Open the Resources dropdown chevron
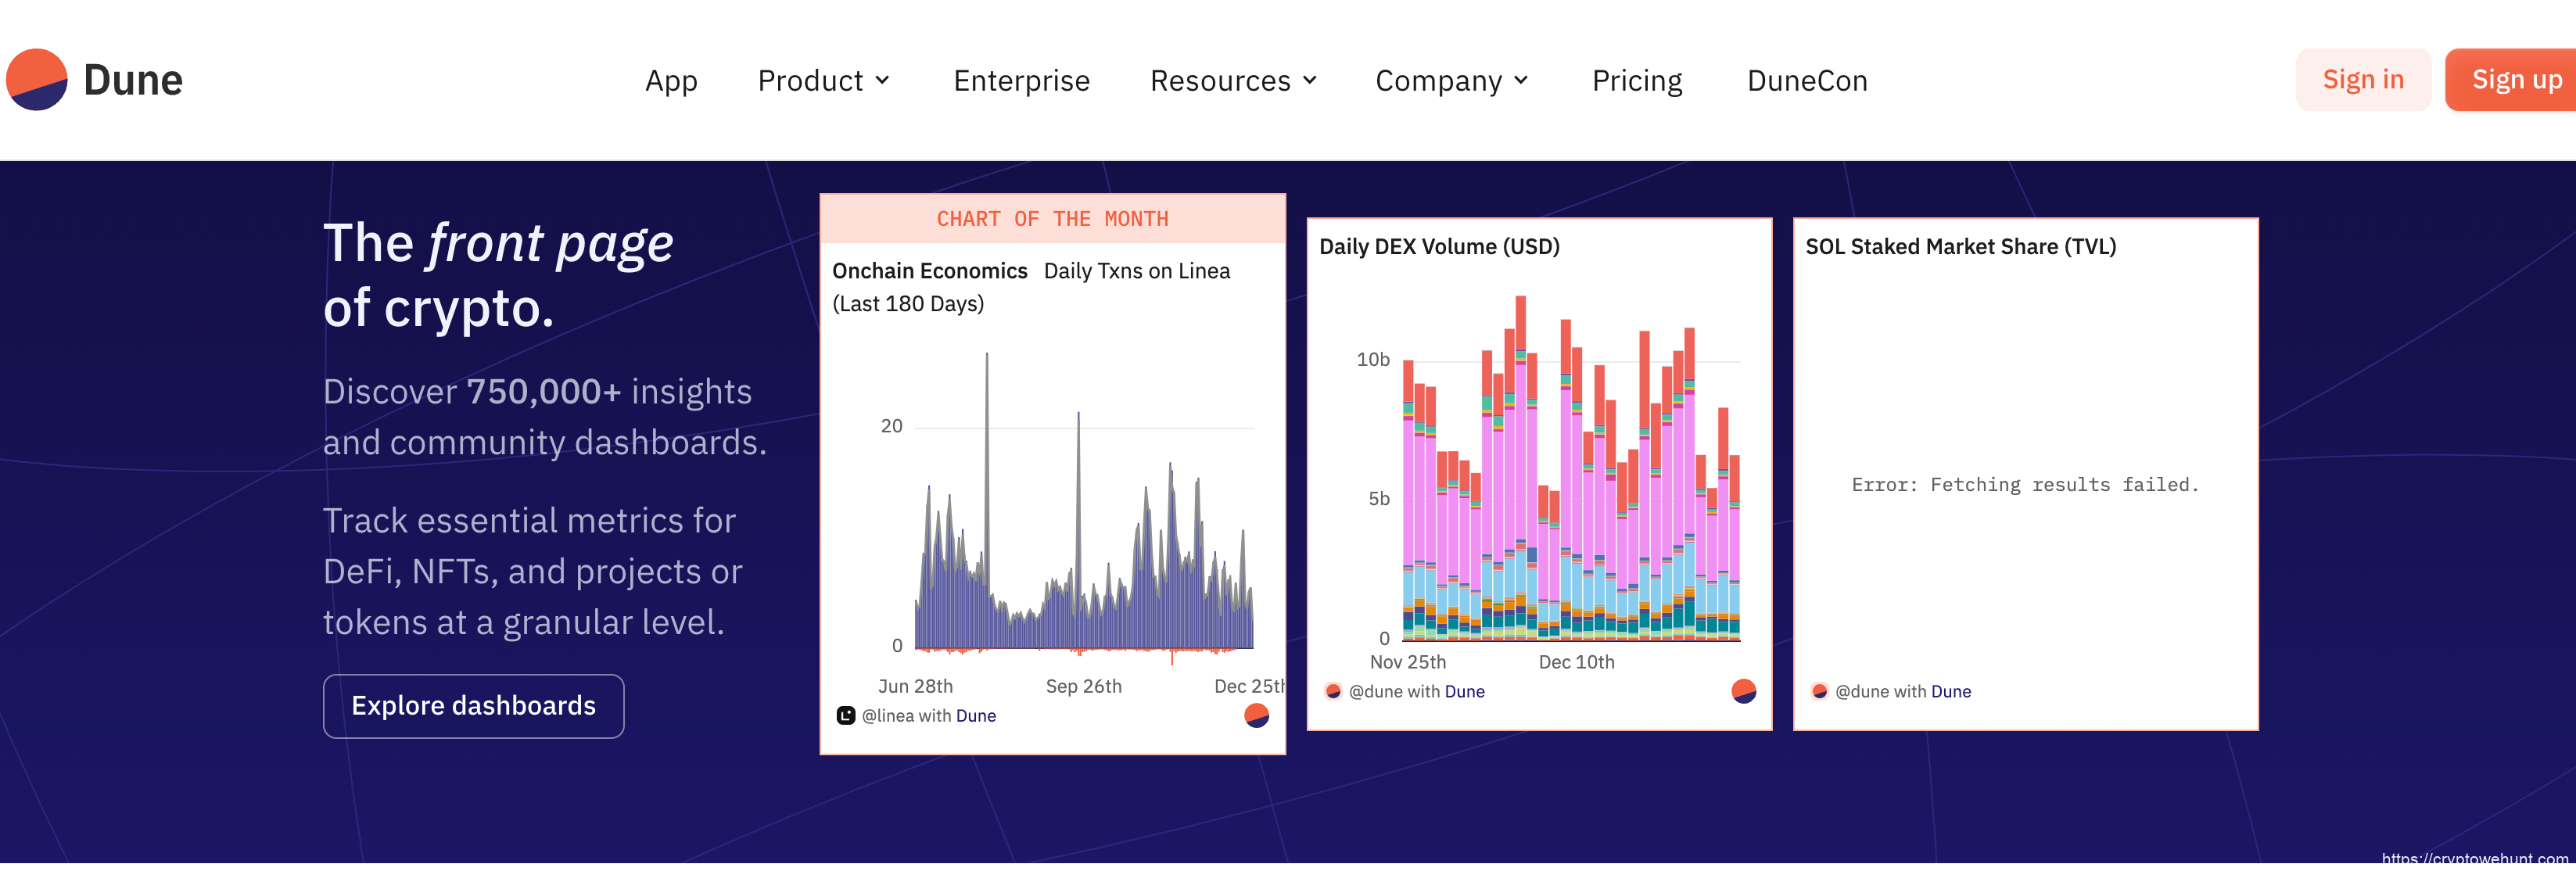Screen dimensions: 2576x871 pyautogui.click(x=1309, y=80)
